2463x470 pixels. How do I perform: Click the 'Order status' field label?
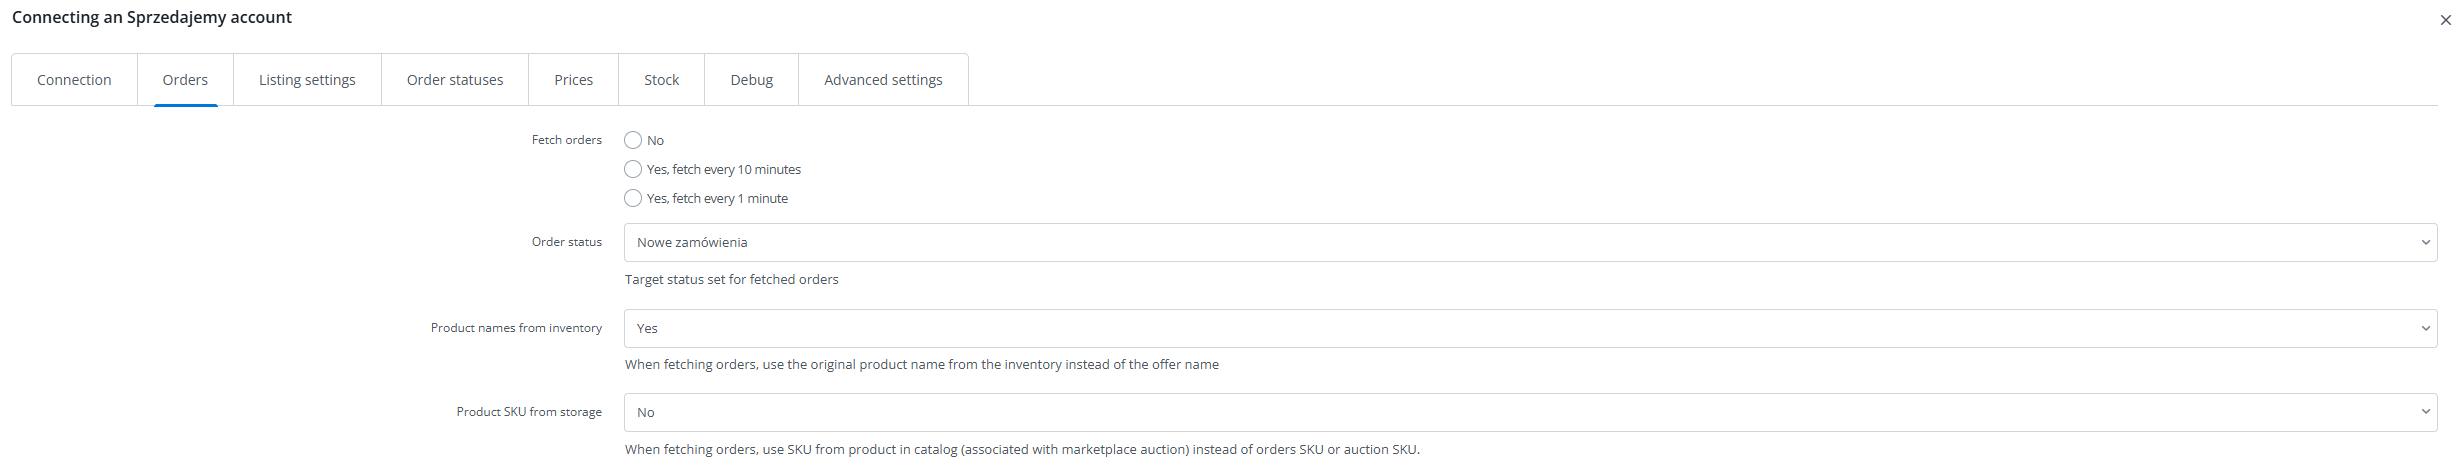click(566, 242)
